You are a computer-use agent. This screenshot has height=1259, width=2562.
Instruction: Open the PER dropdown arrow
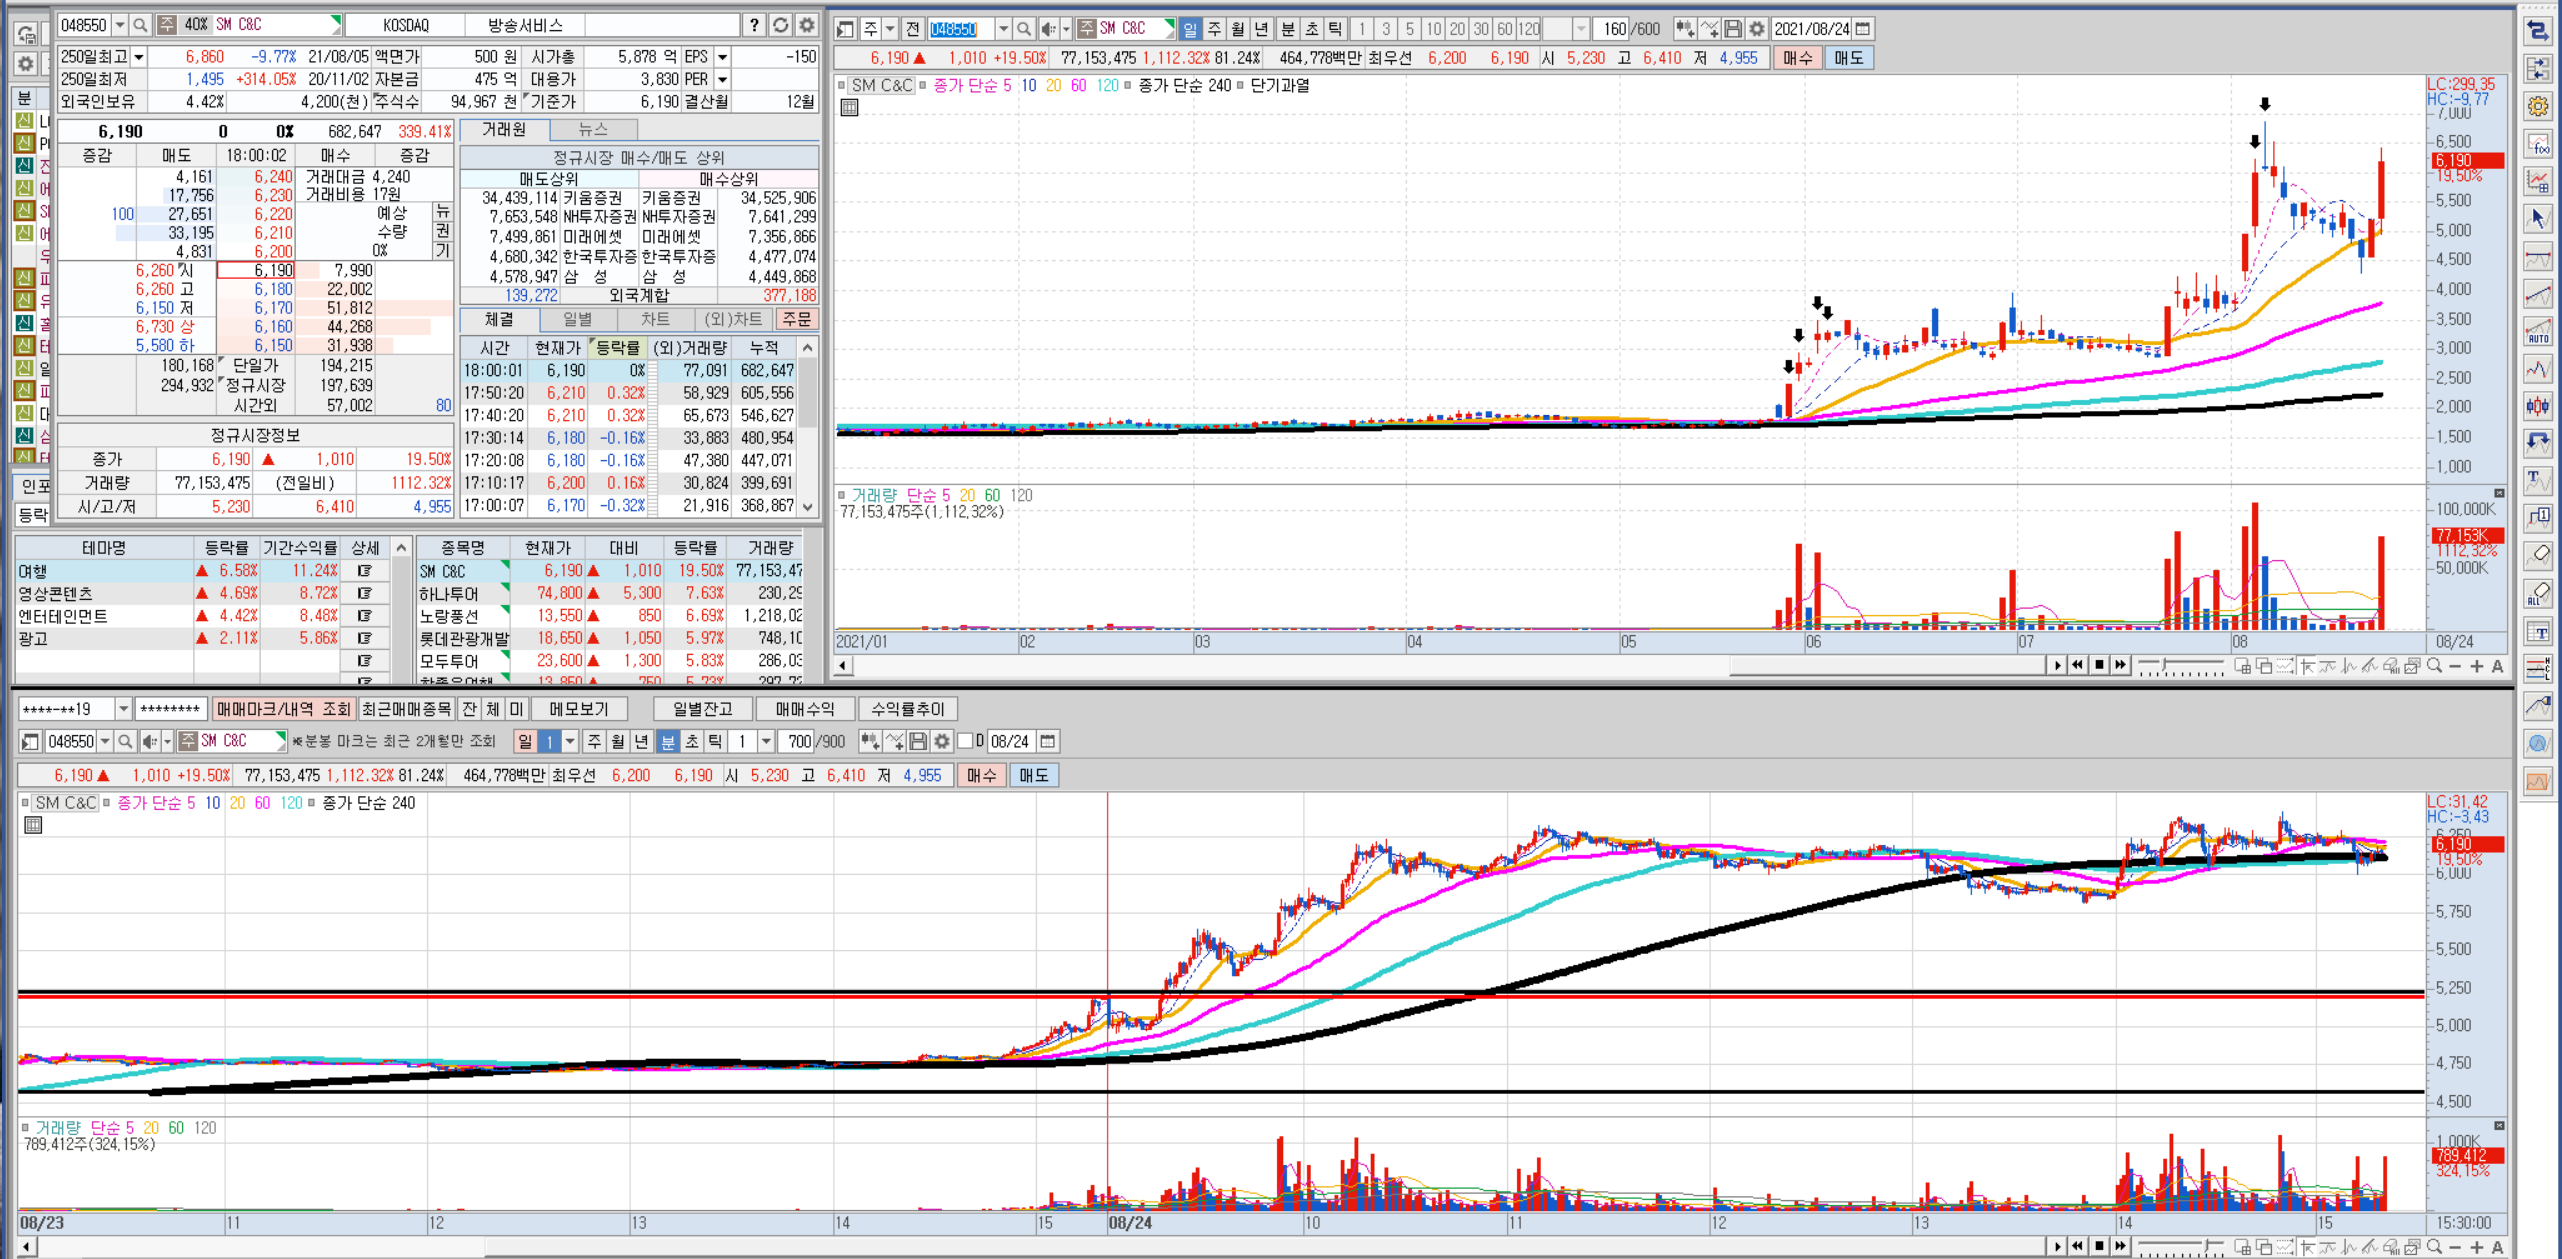point(722,79)
